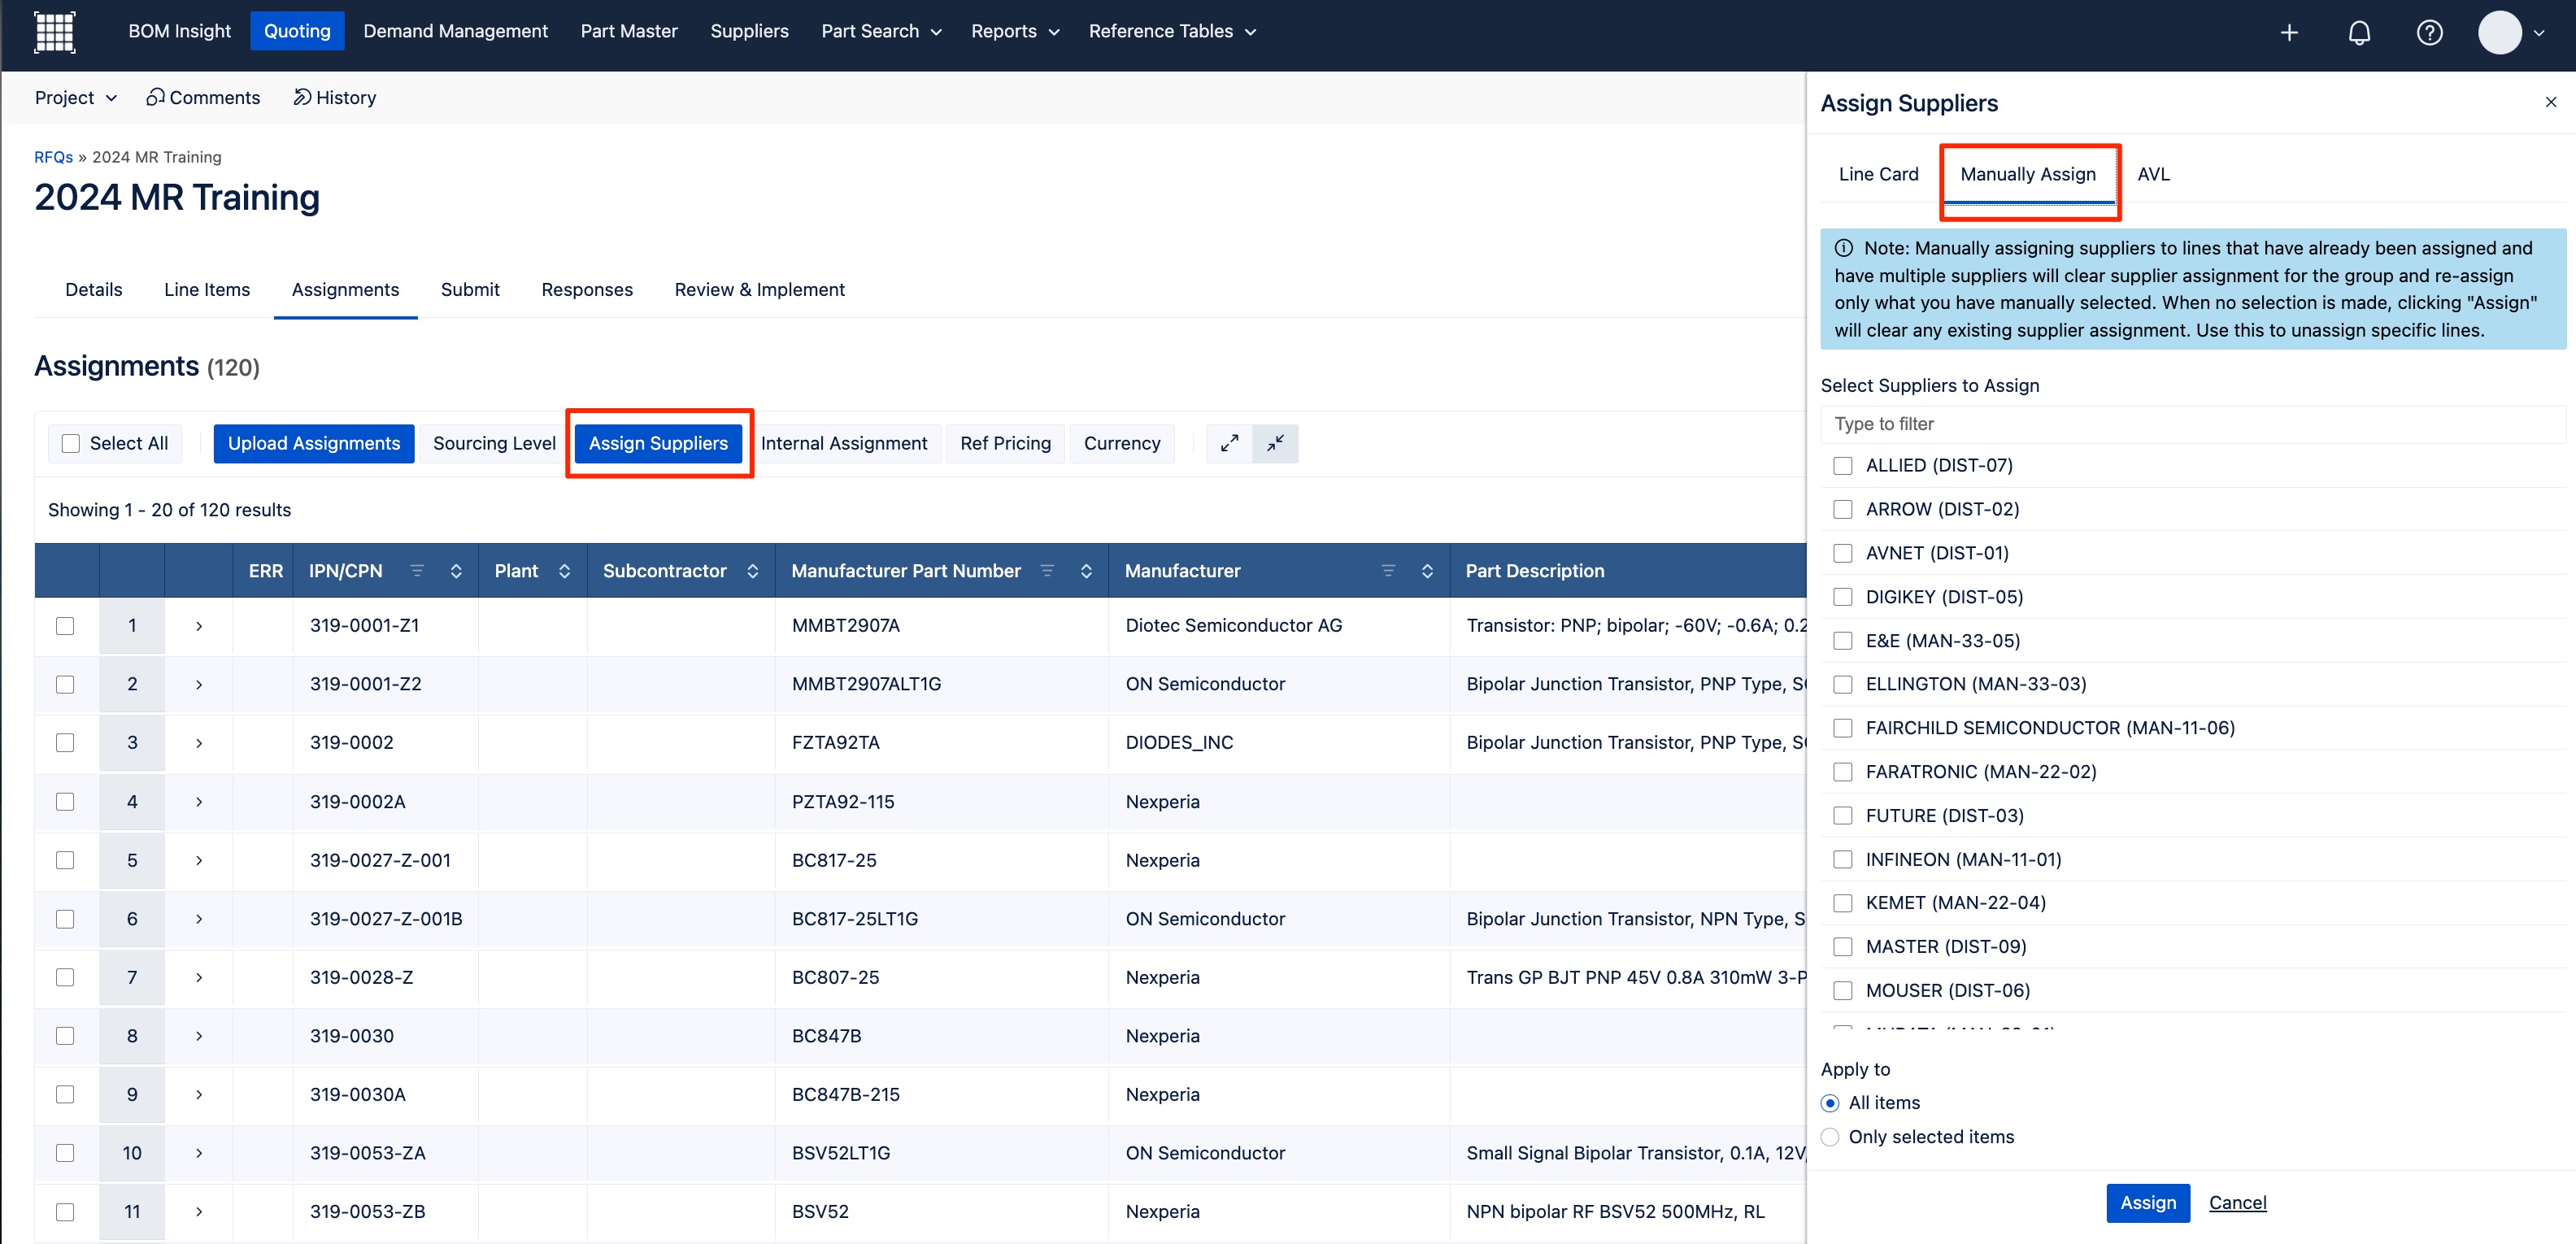Click Manufacturer Part Number filter icon

click(1047, 570)
